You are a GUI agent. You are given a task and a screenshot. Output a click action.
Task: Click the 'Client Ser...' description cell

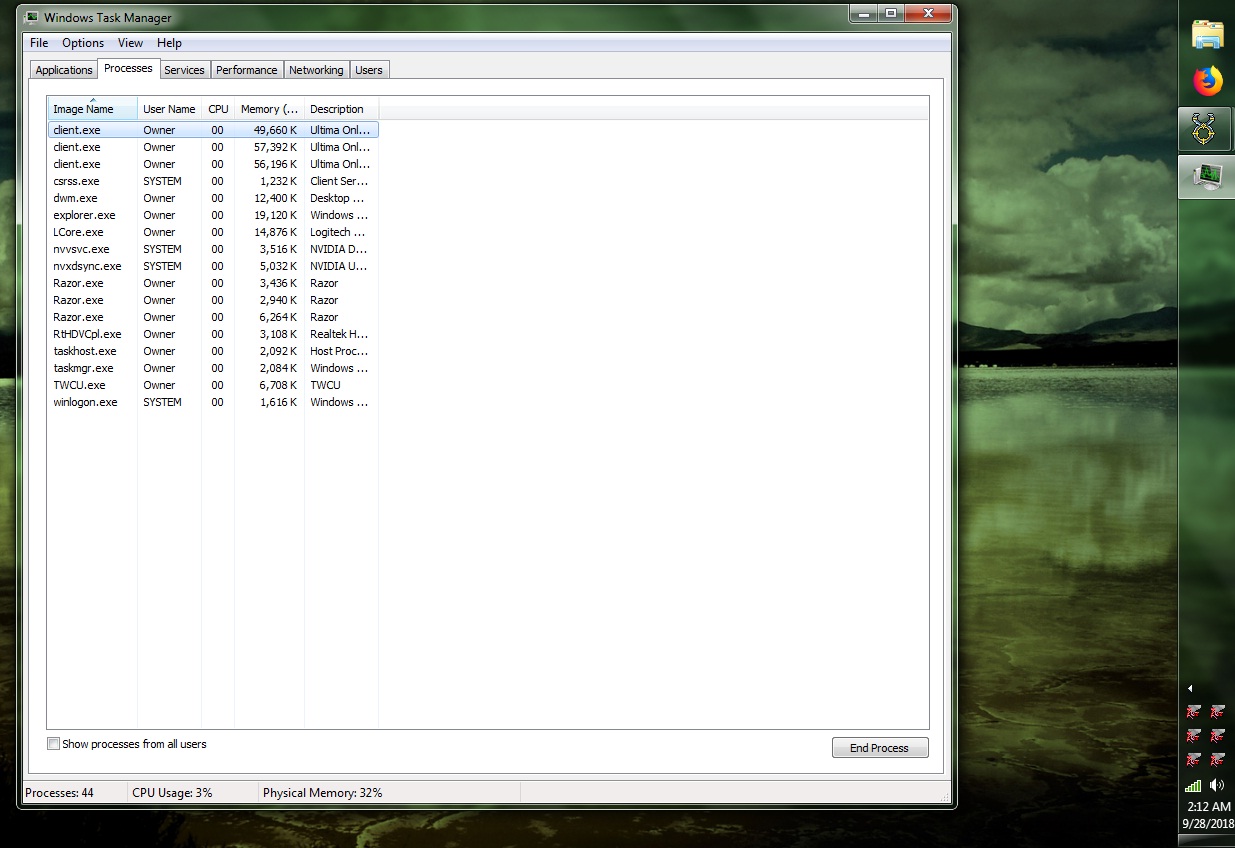(339, 181)
